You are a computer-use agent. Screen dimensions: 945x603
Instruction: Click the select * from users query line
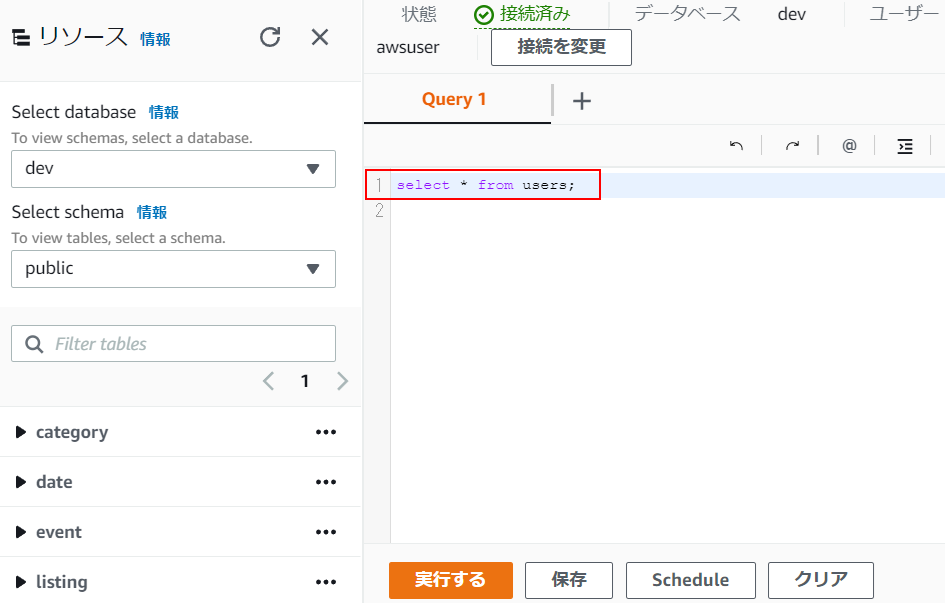pyautogui.click(x=486, y=185)
